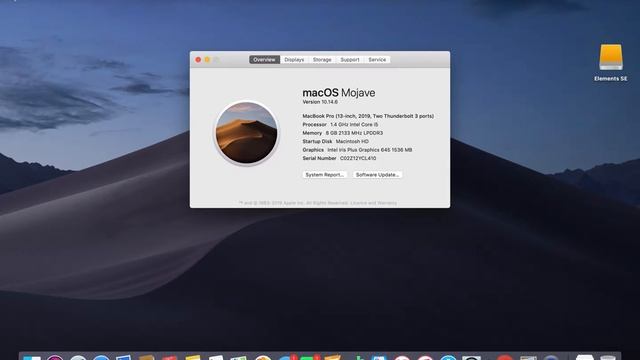Screen dimensions: 640x360
Task: Minimize the About This Mac window
Action: 207,60
